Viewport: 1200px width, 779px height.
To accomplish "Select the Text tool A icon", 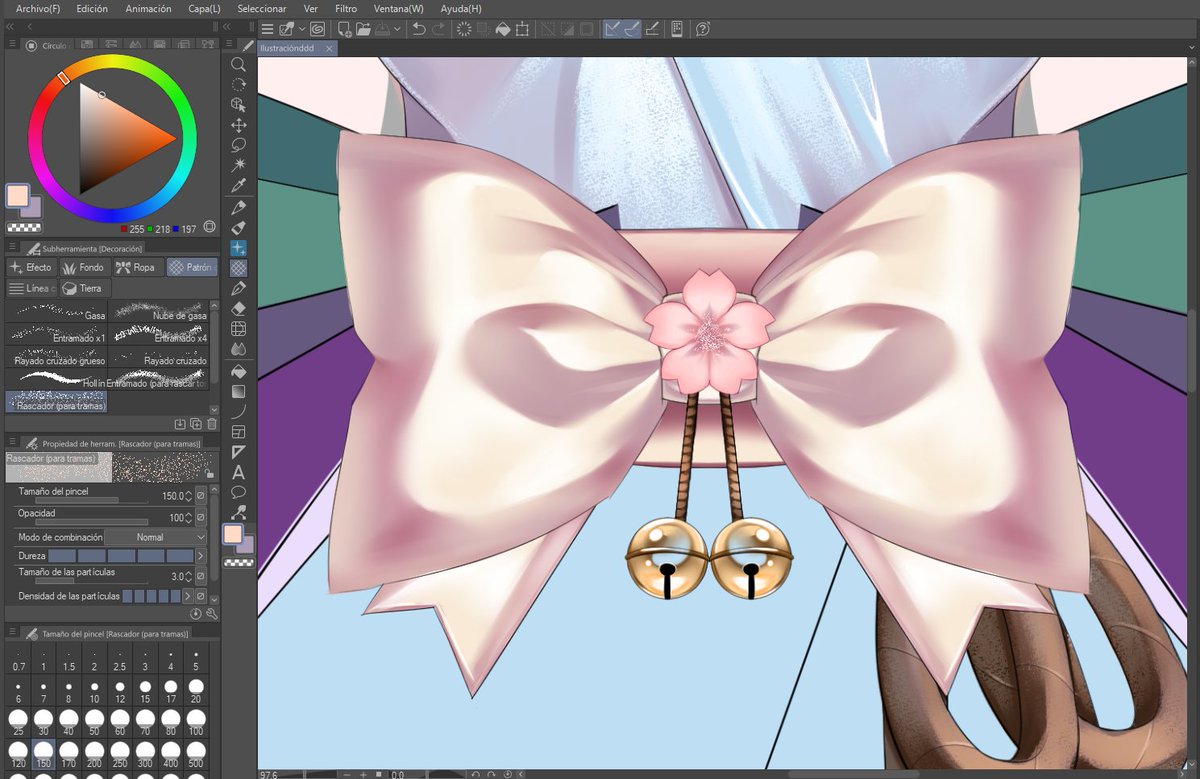I will [x=238, y=472].
